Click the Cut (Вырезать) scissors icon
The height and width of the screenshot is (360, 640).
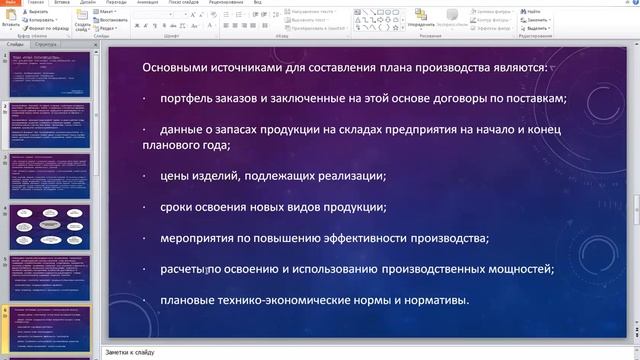[x=25, y=12]
